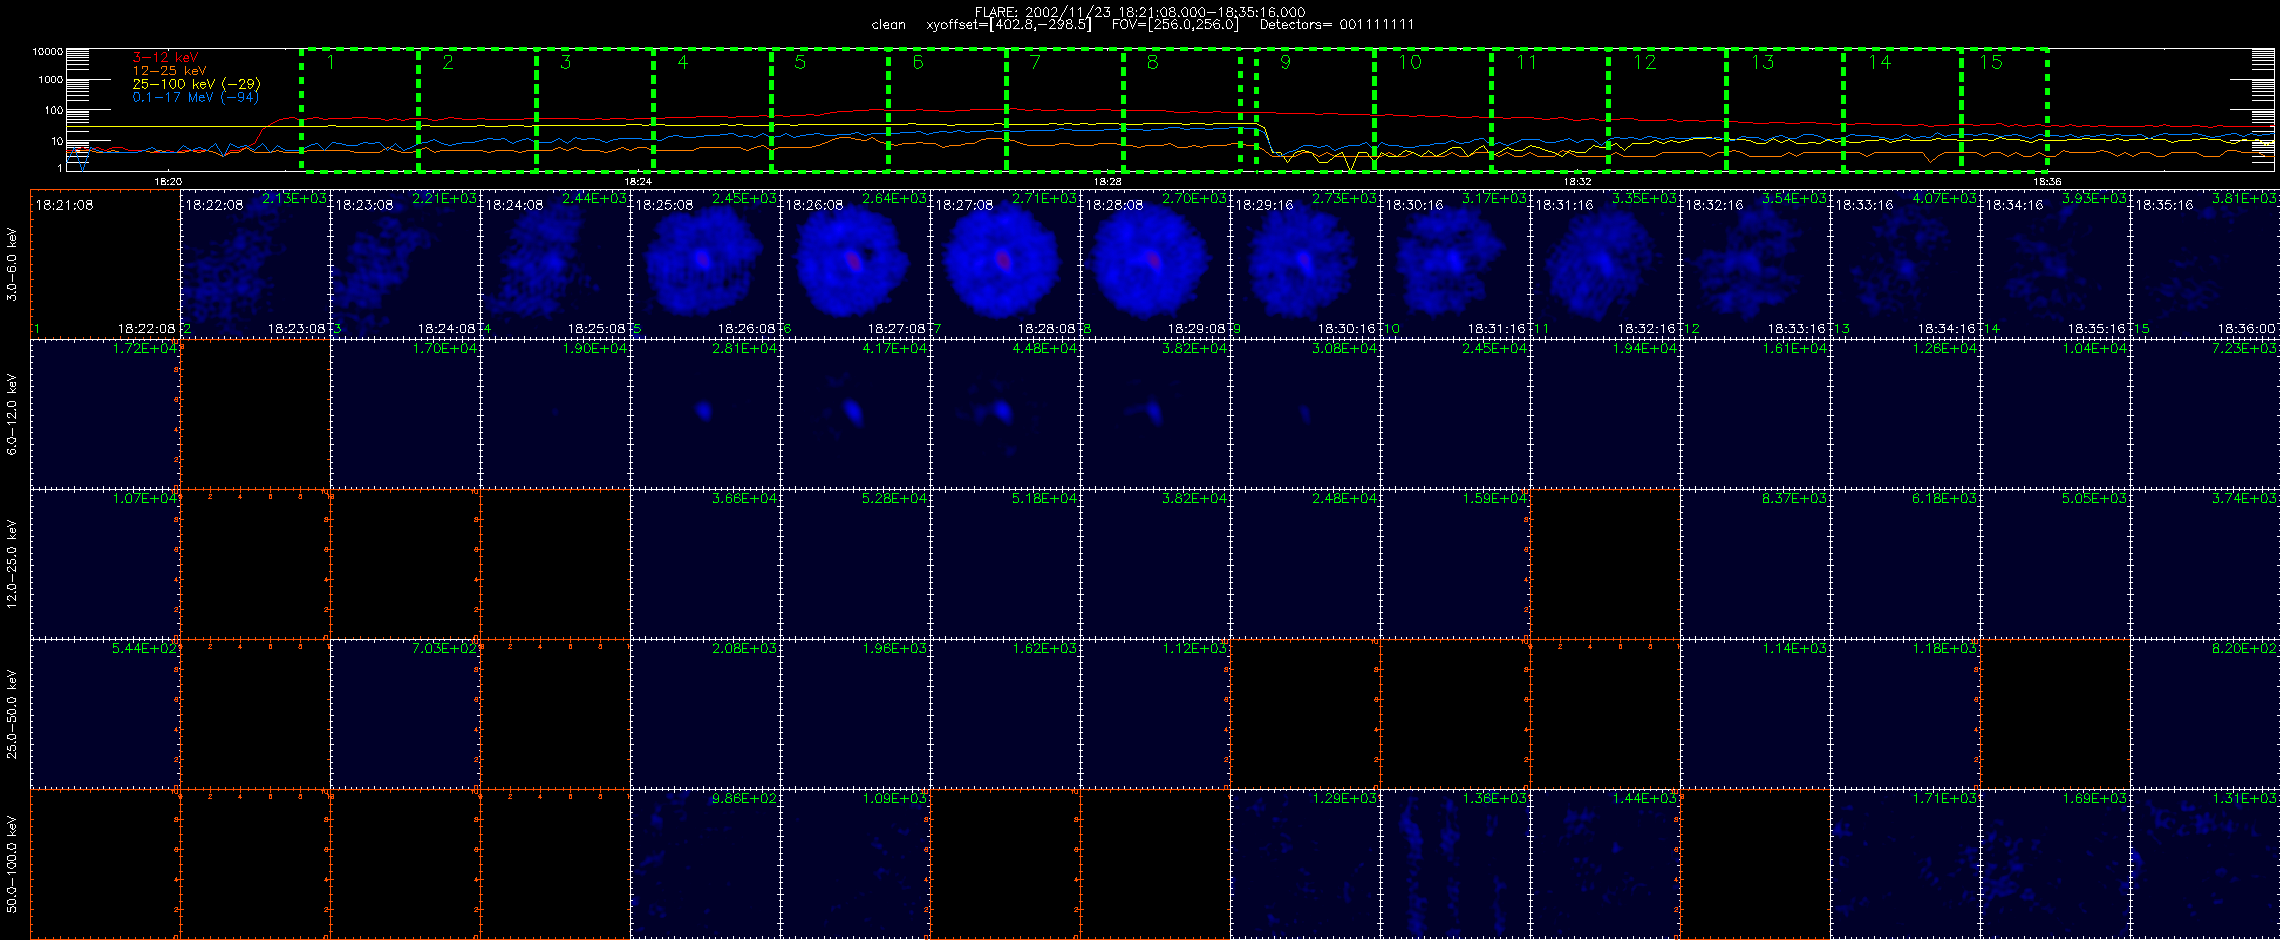Open the 3-6 keV image starting 18:29:16
The image size is (2280, 940).
click(x=1305, y=264)
